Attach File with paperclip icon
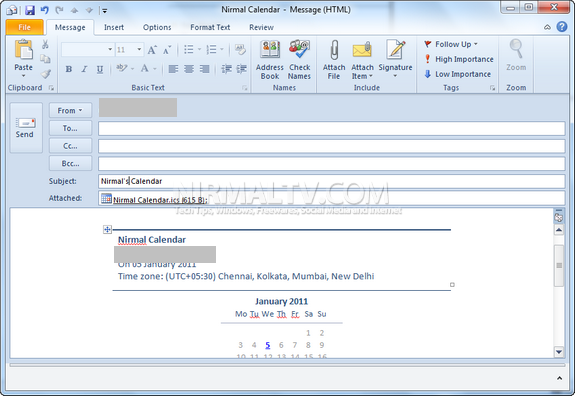The image size is (575, 396). [334, 60]
